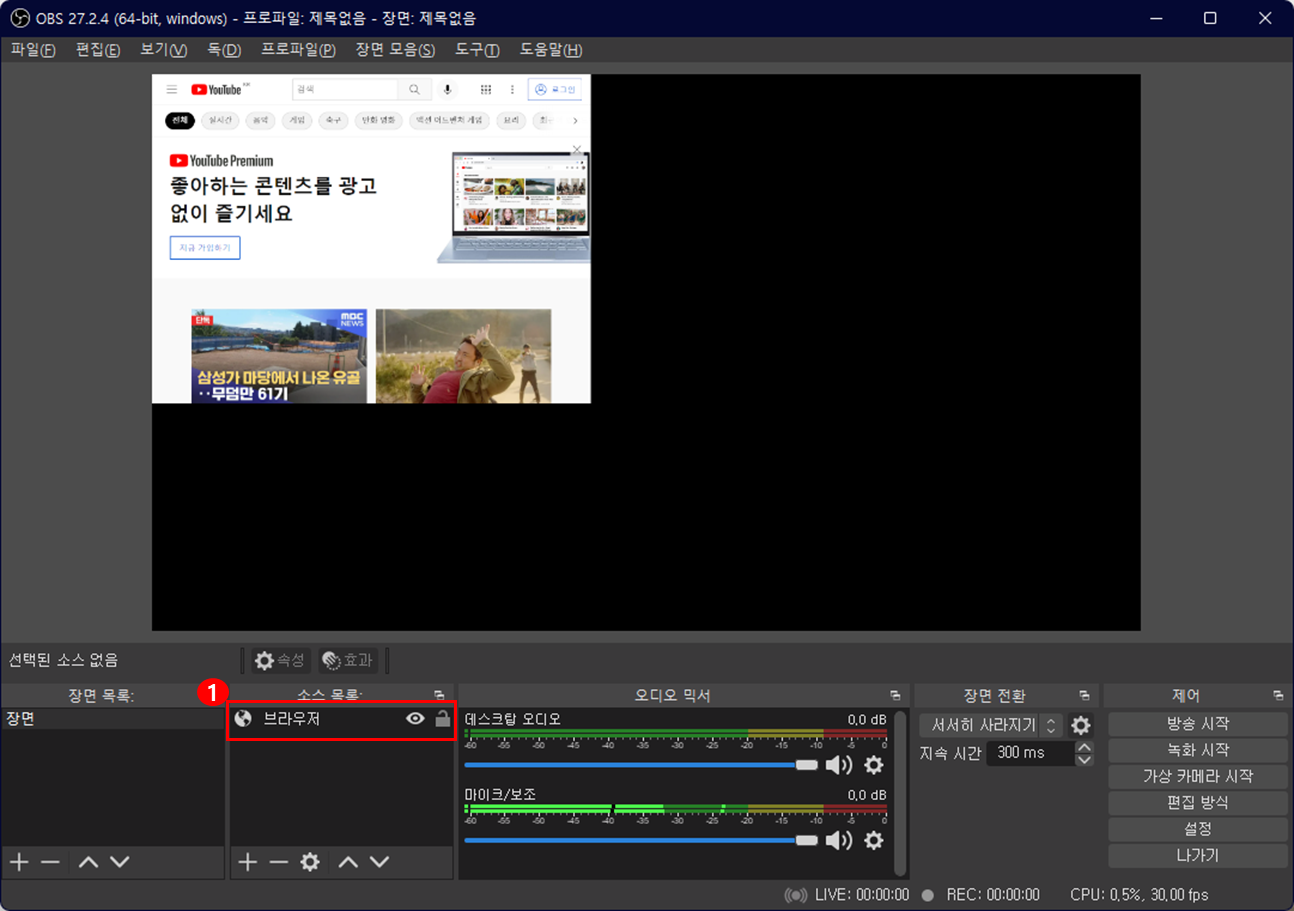Undock the 제어 panel
Viewport: 1294px width, 911px height.
1278,695
